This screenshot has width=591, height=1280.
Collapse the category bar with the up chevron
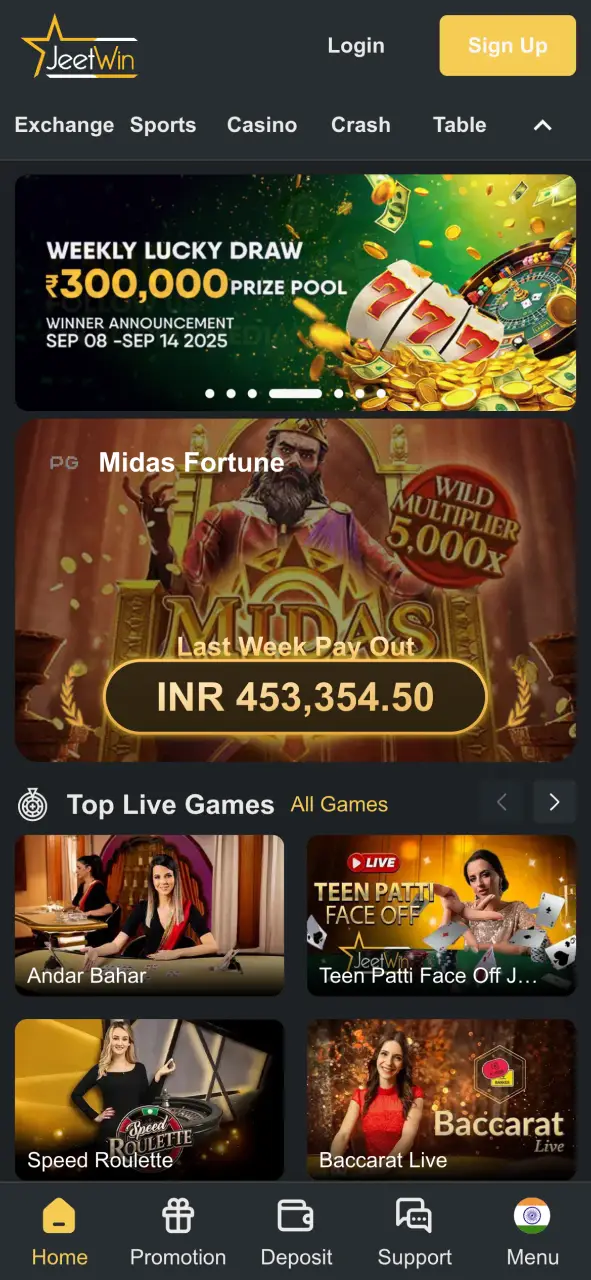pyautogui.click(x=542, y=125)
